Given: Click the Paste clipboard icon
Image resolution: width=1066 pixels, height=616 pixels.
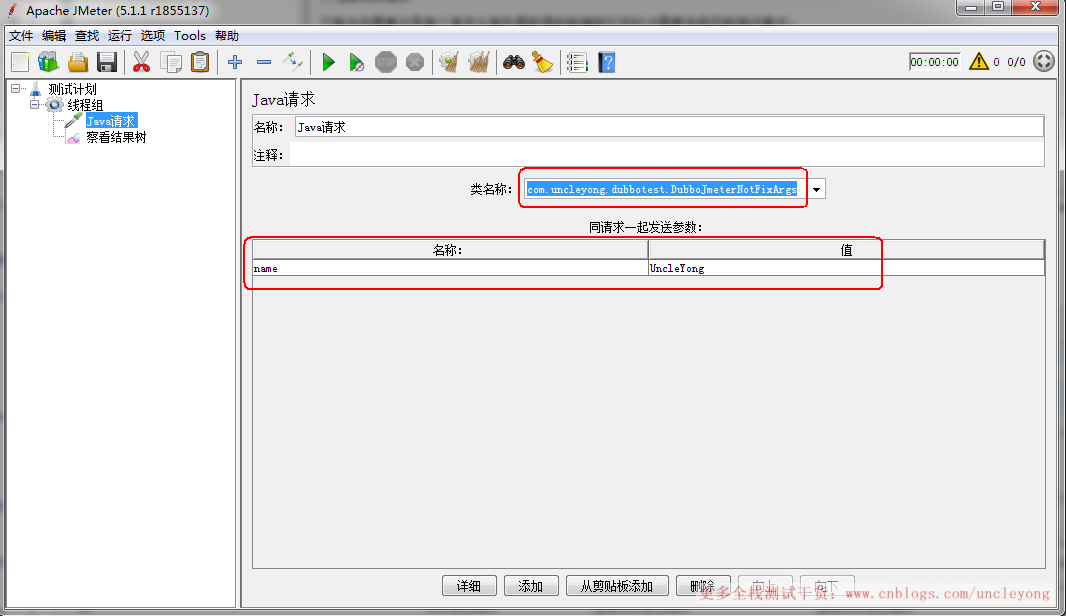Looking at the screenshot, I should [200, 63].
